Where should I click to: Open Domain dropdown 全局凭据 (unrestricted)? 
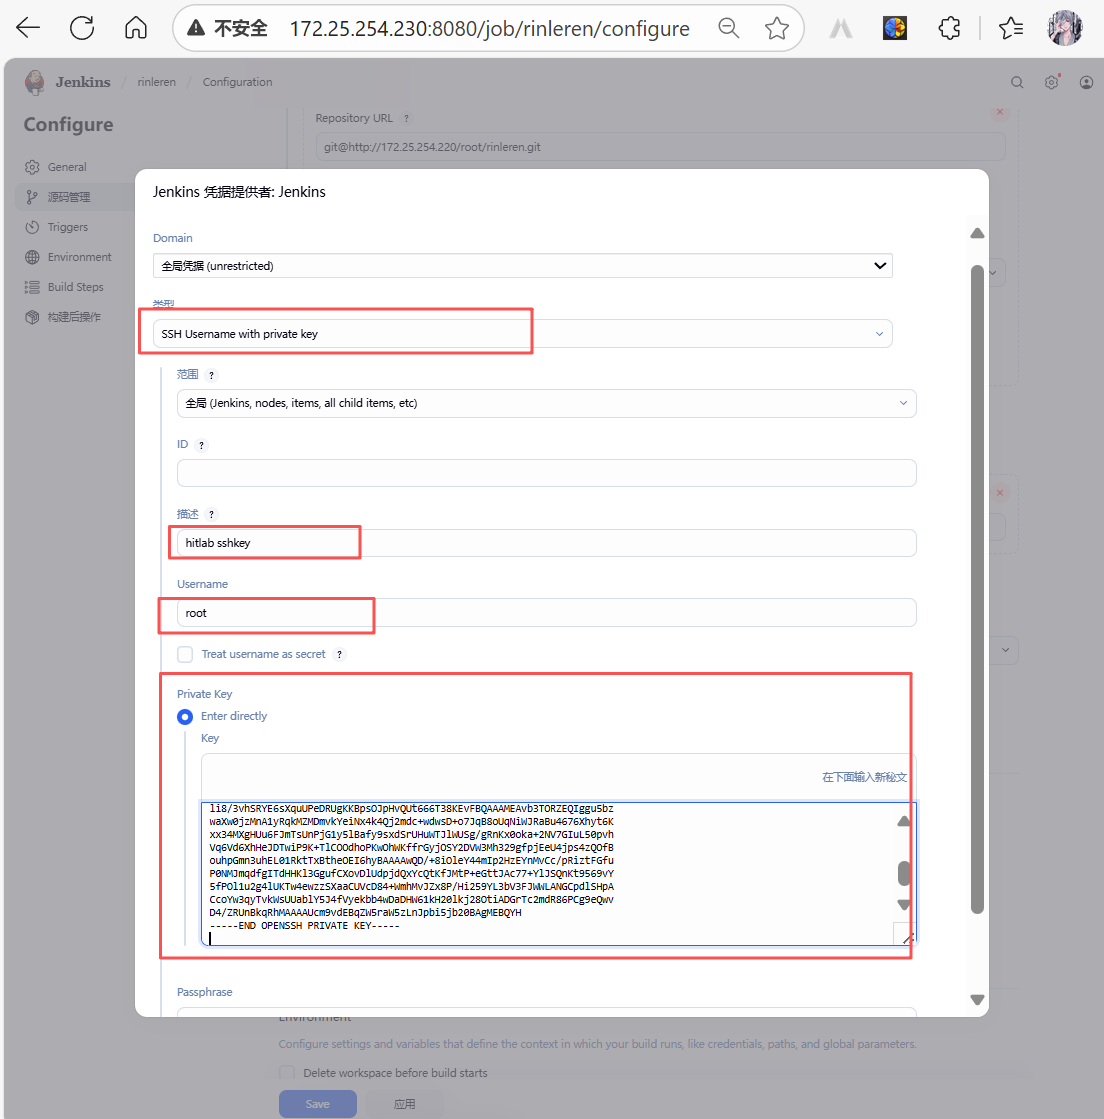point(522,265)
